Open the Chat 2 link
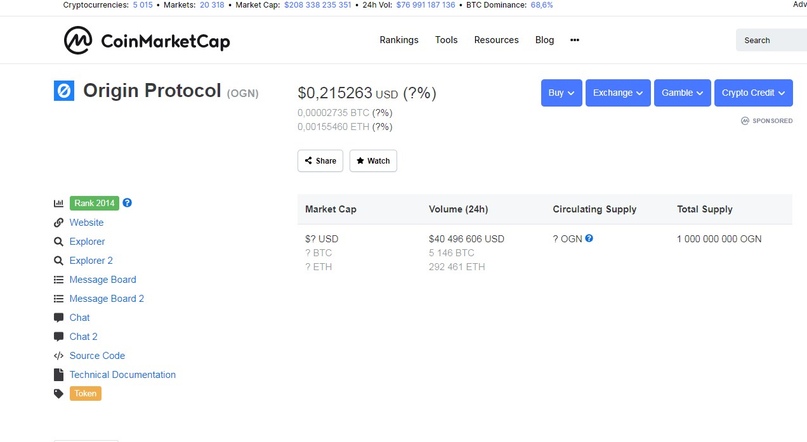Screen dimensions: 807x442 83,337
